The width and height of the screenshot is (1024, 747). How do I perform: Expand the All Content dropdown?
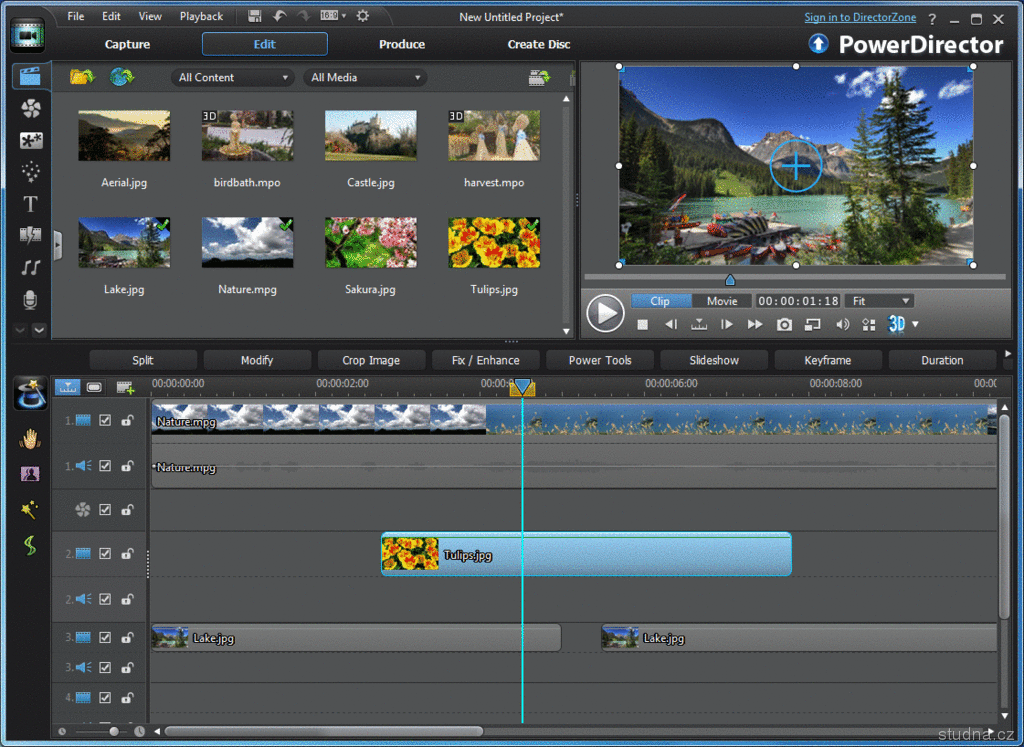click(x=232, y=77)
